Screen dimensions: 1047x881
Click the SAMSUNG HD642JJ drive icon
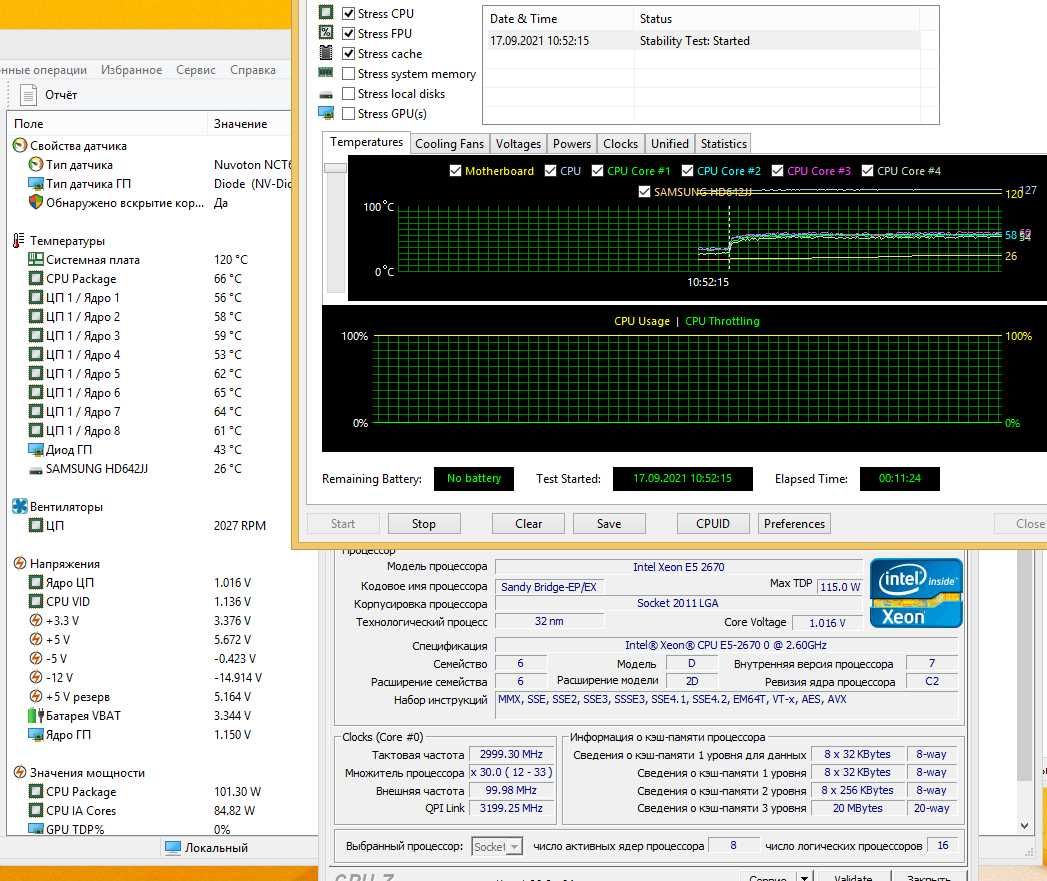(x=35, y=470)
